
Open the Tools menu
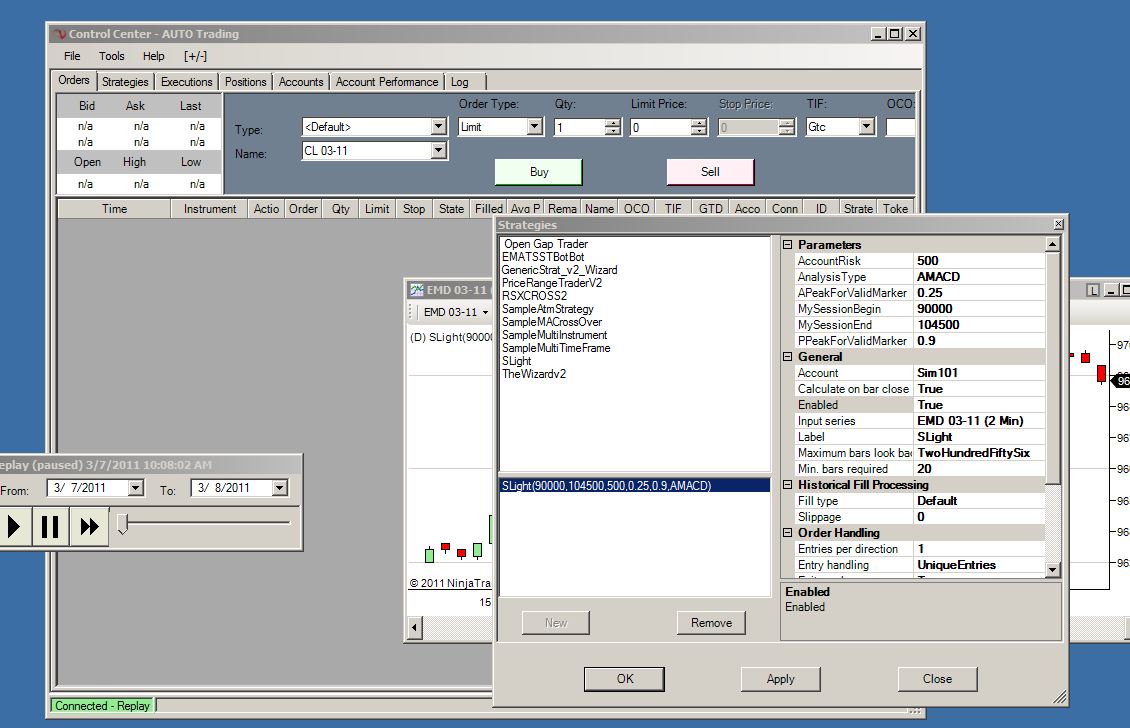coord(112,56)
